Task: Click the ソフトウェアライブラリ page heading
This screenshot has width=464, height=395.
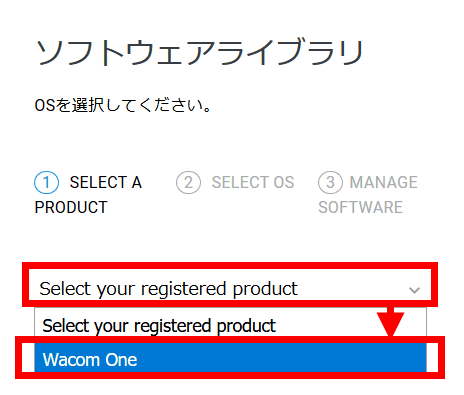Action: pos(199,53)
